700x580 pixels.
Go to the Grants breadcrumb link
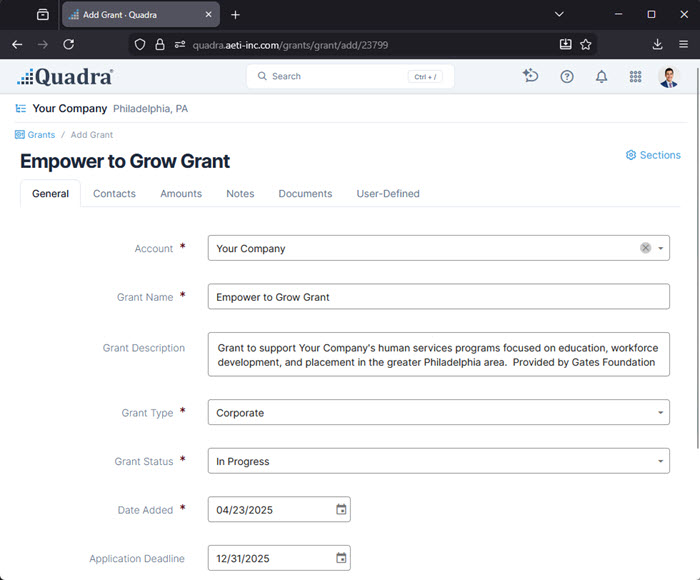coord(40,135)
